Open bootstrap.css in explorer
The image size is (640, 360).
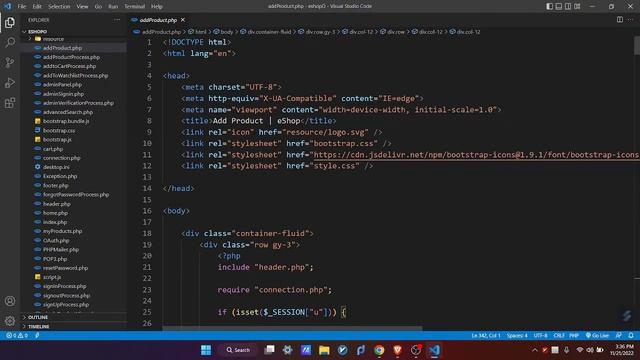coord(59,131)
